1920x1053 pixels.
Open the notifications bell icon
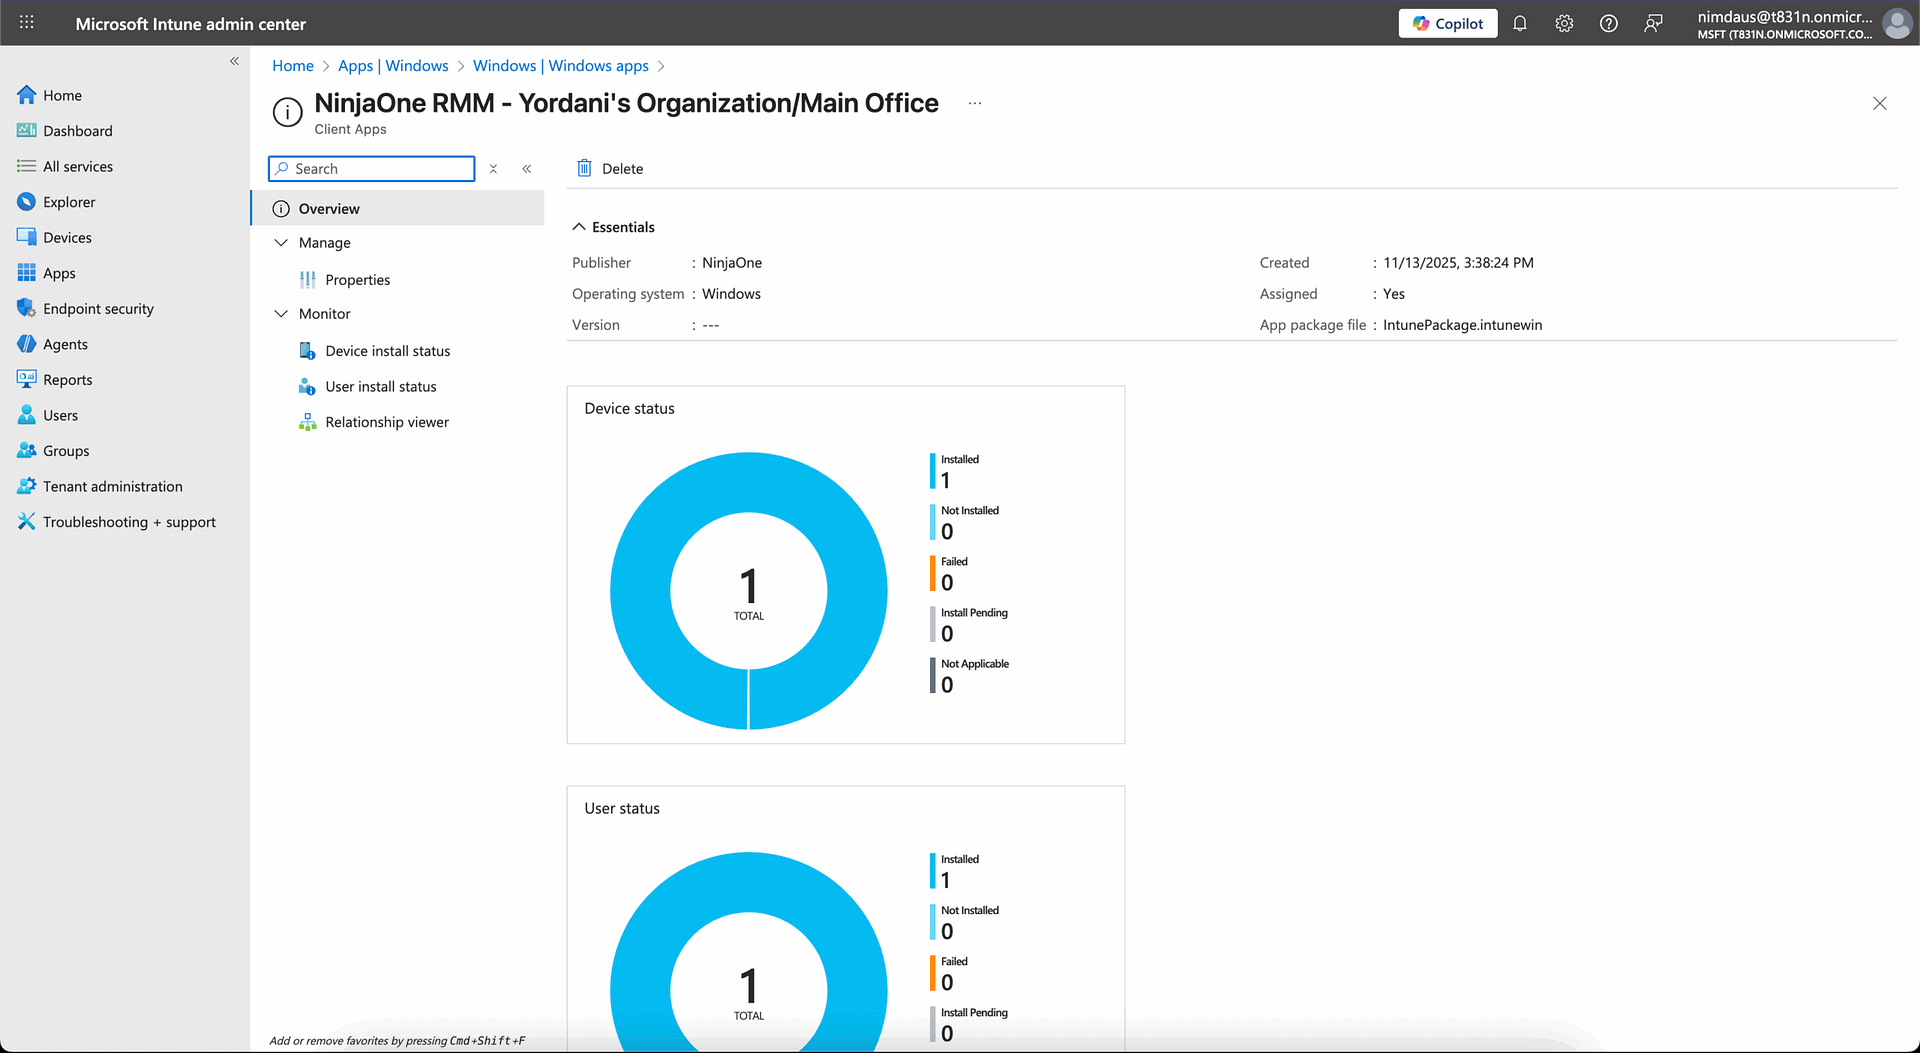(1519, 24)
